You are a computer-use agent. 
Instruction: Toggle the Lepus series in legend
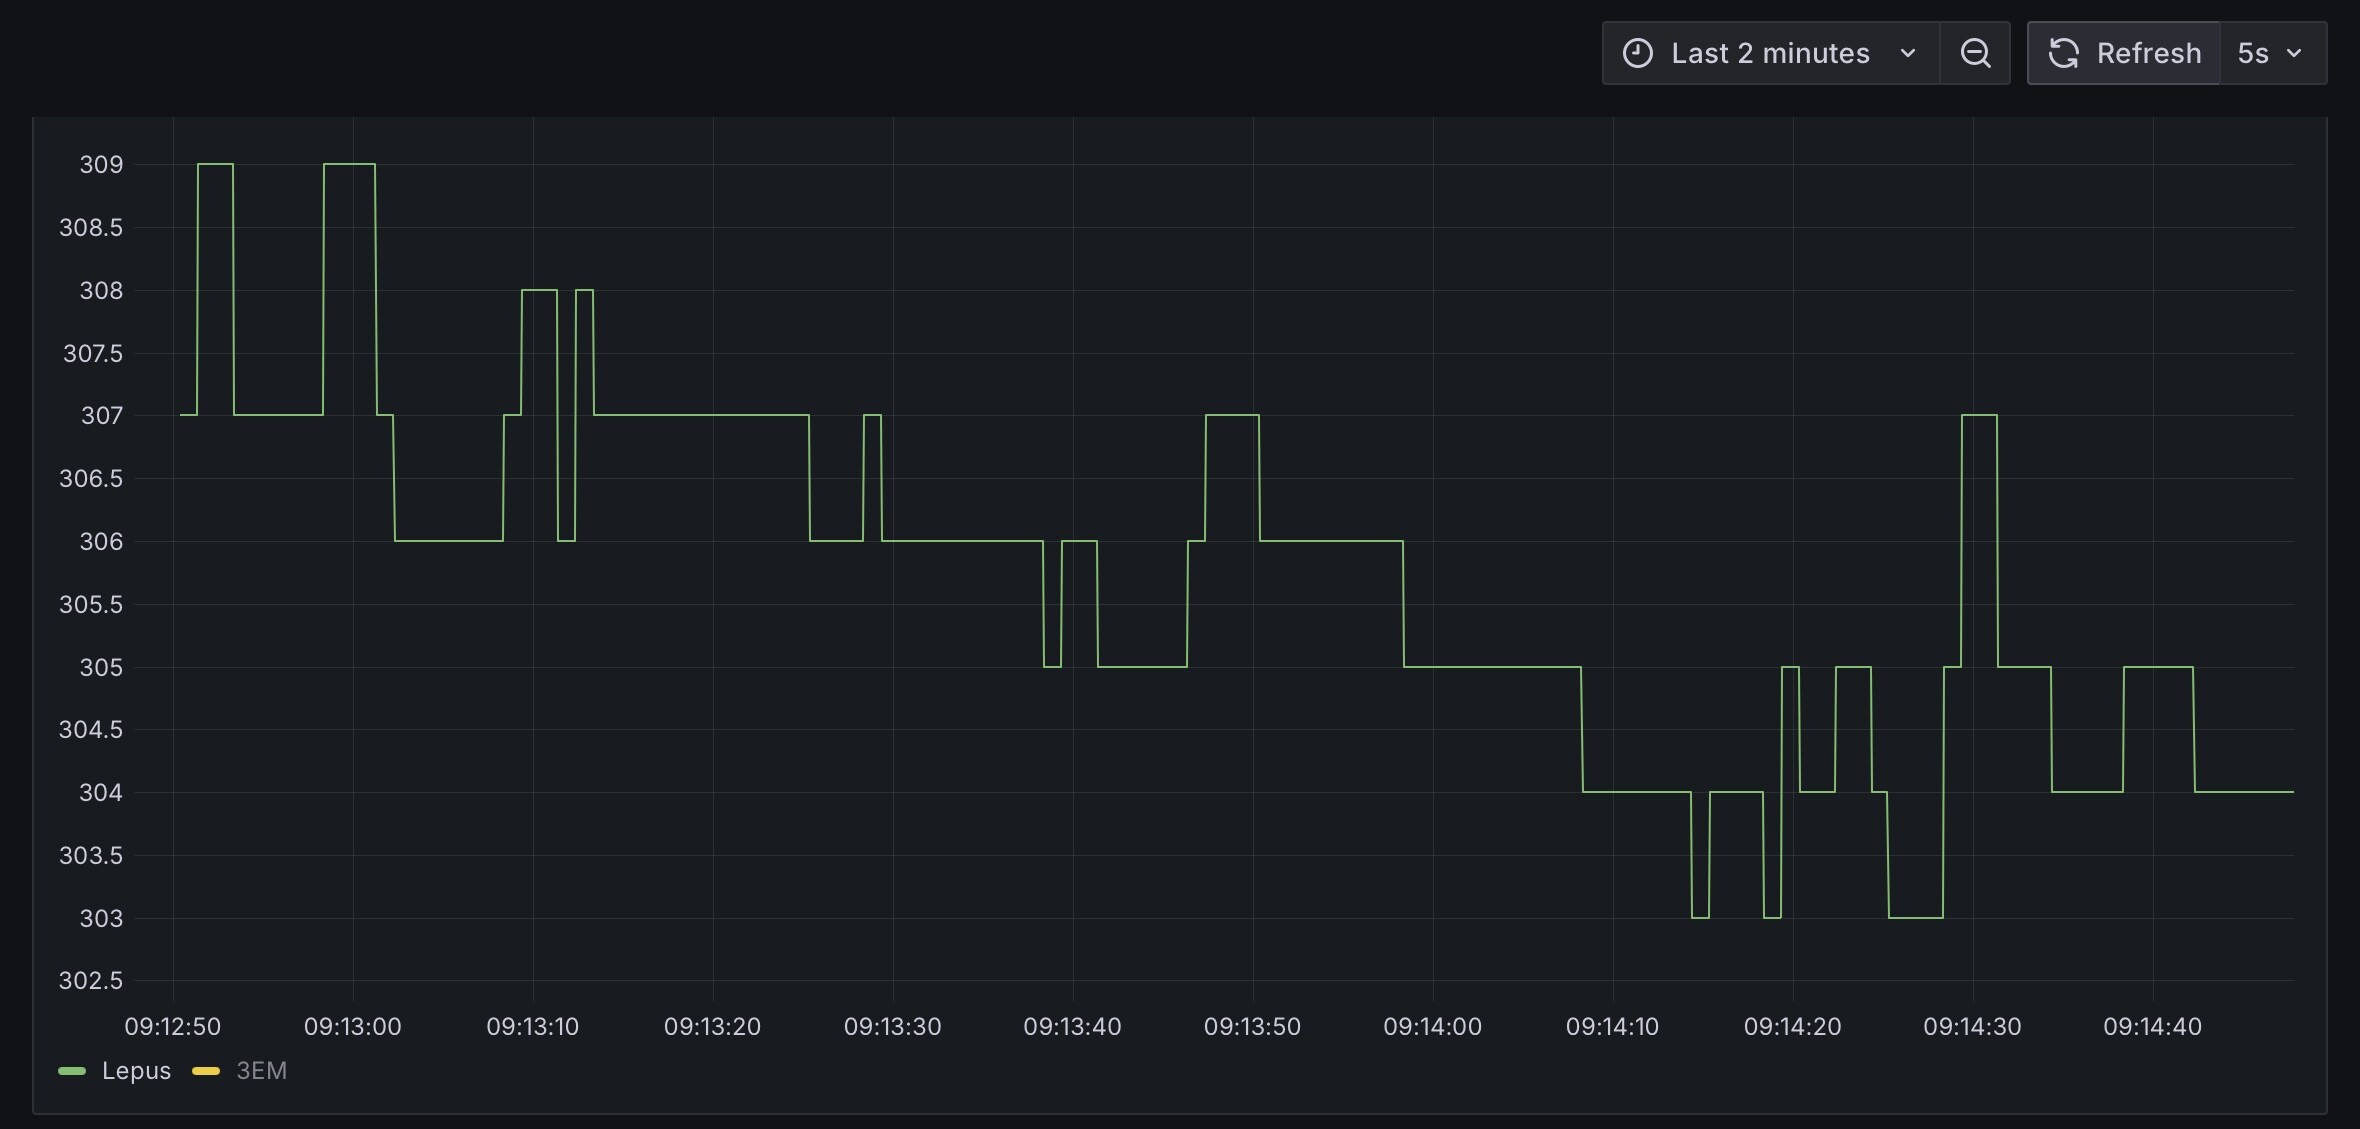tap(136, 1071)
